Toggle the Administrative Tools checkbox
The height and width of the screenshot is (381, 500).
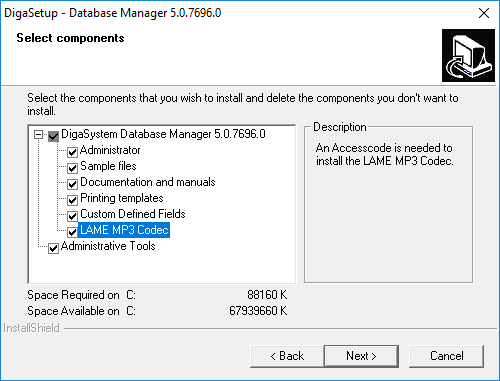tap(54, 248)
